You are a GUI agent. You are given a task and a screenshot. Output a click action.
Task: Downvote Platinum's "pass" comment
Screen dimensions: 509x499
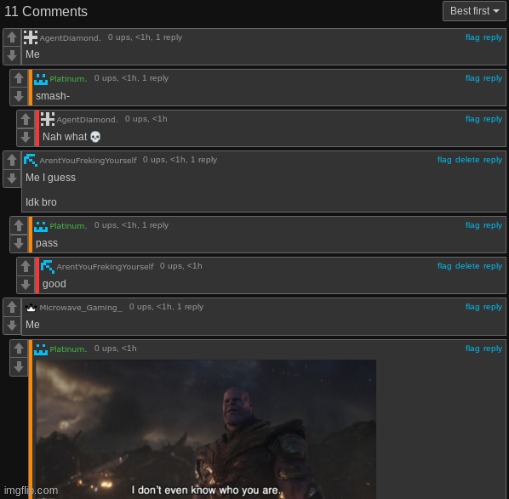[x=19, y=243]
